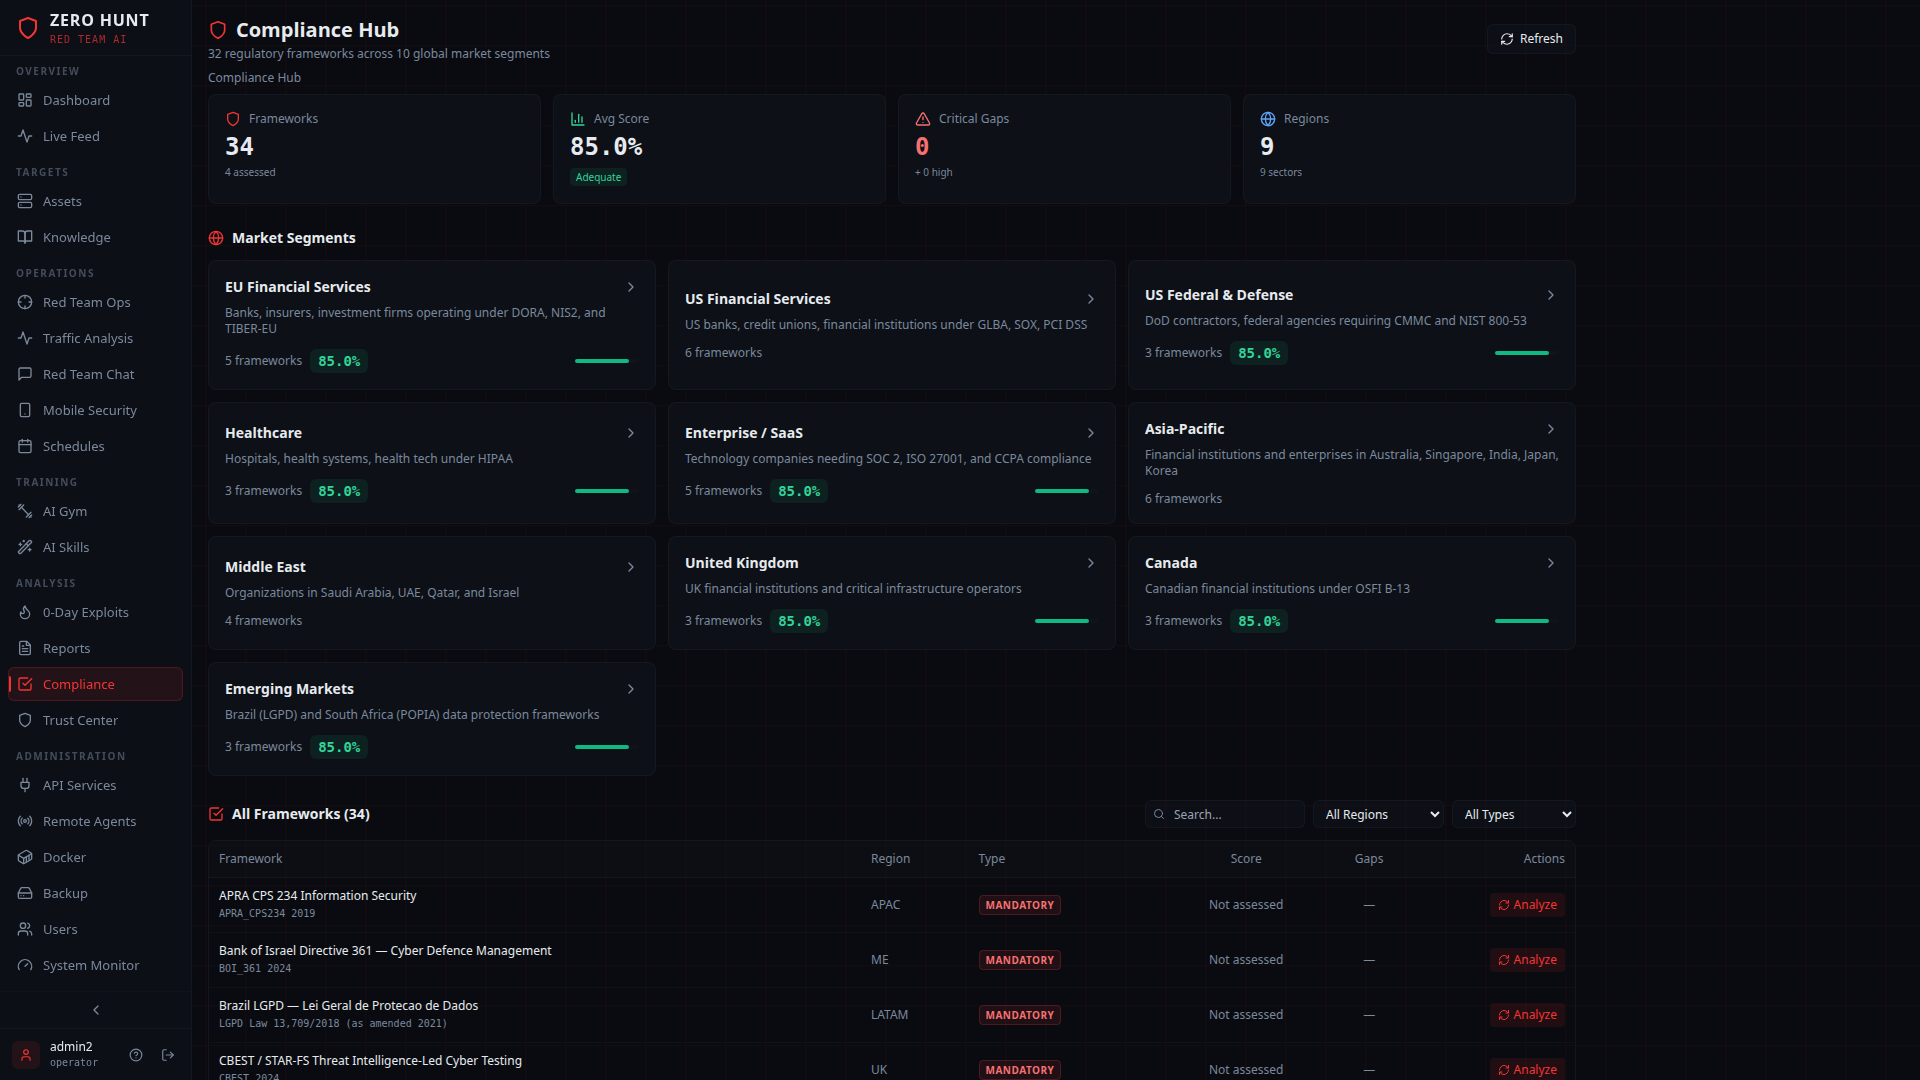Expand the Emerging Markets segment chevron
This screenshot has width=1920, height=1080.
tap(631, 689)
